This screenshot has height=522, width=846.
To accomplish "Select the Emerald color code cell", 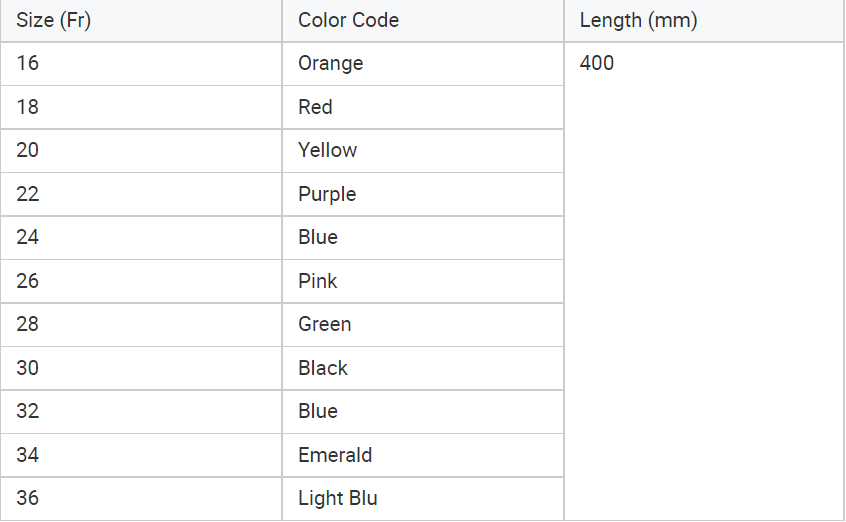I will [x=423, y=455].
